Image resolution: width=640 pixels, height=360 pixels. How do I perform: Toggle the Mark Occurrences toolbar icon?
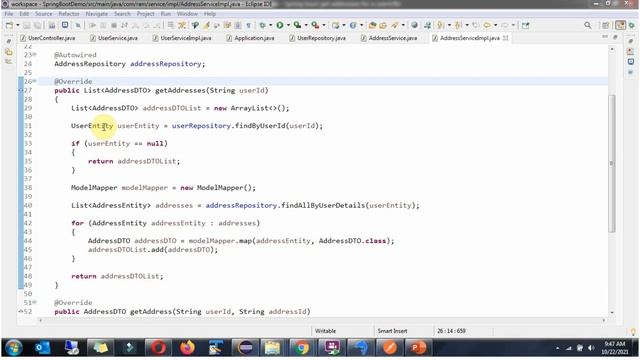[207, 25]
